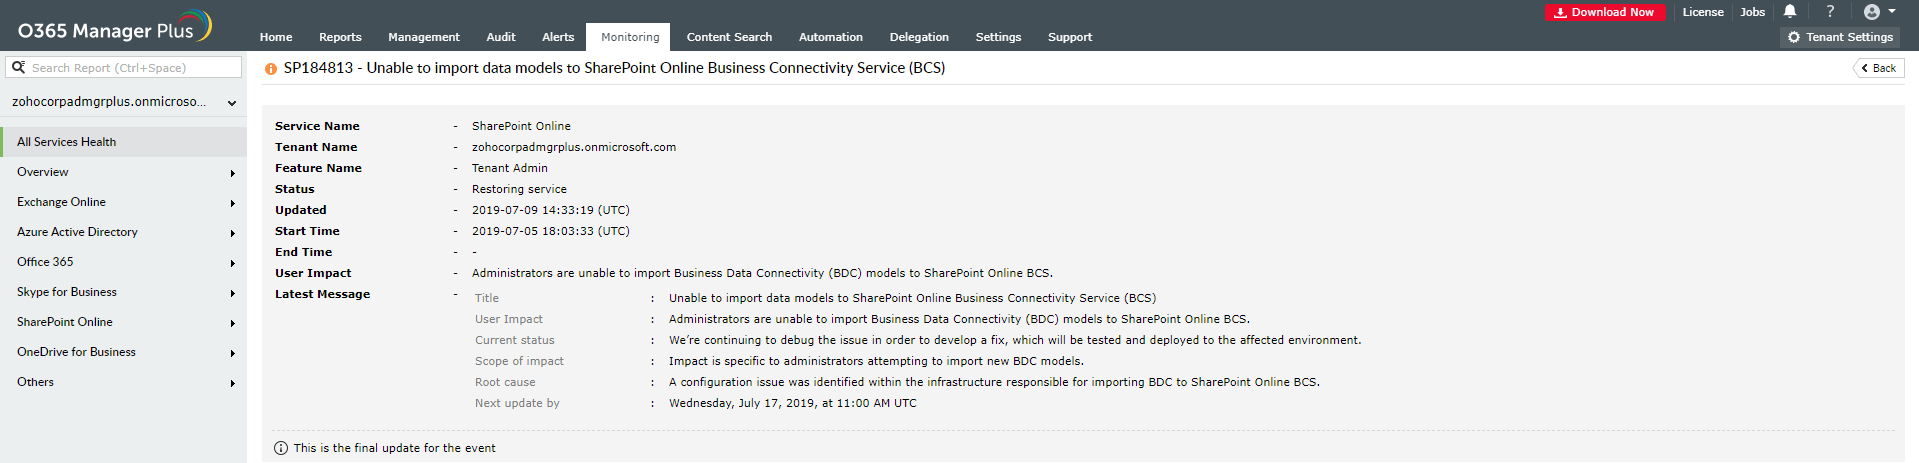Expand the Exchange Online submenu
Image resolution: width=1919 pixels, height=463 pixels.
point(232,203)
